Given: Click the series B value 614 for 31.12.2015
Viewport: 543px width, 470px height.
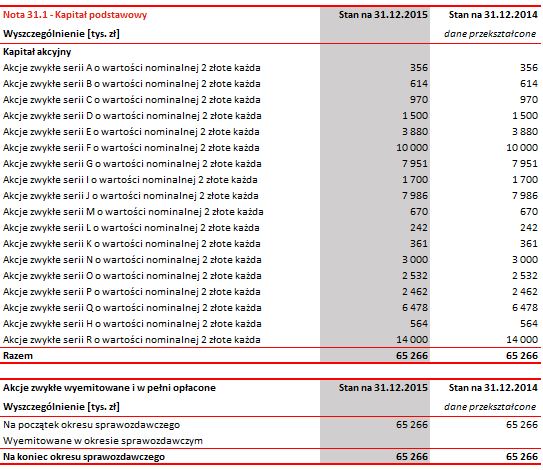Looking at the screenshot, I should point(419,83).
